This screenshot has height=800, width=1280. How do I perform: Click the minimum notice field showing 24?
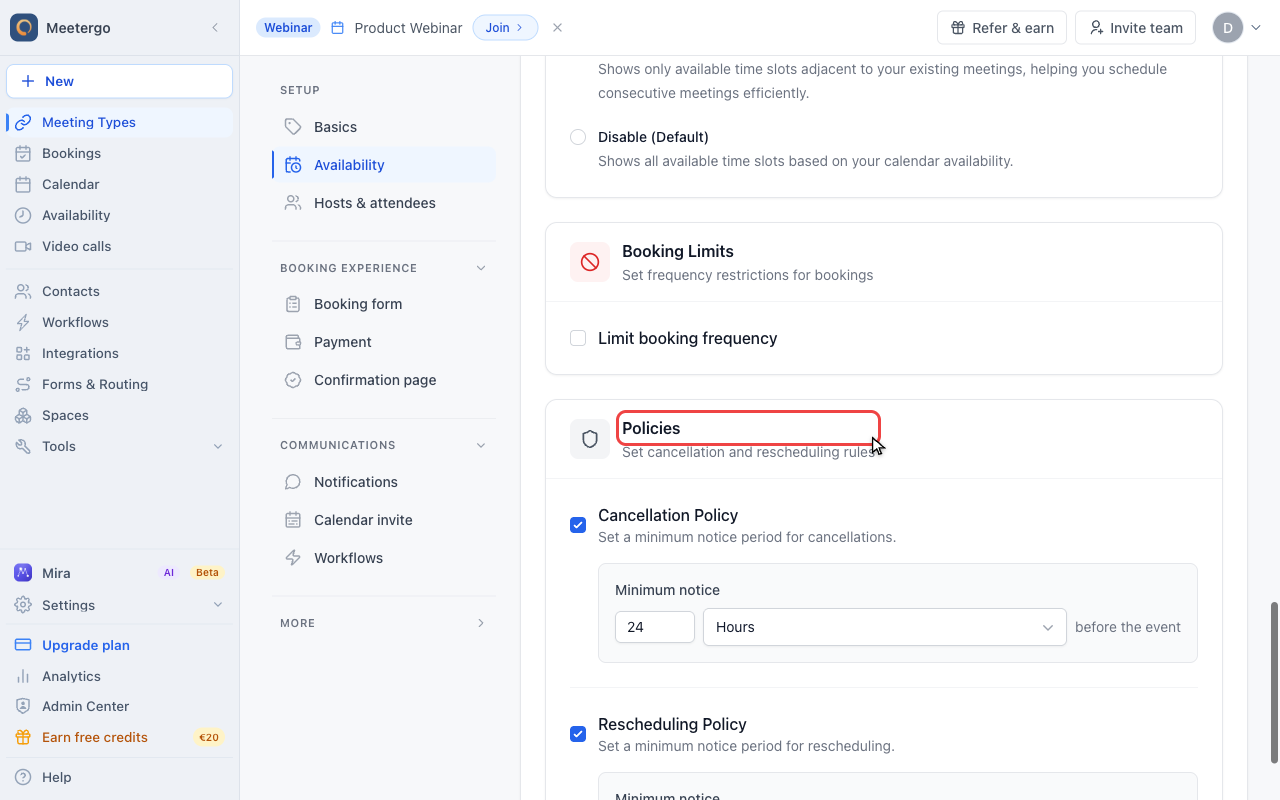click(655, 627)
